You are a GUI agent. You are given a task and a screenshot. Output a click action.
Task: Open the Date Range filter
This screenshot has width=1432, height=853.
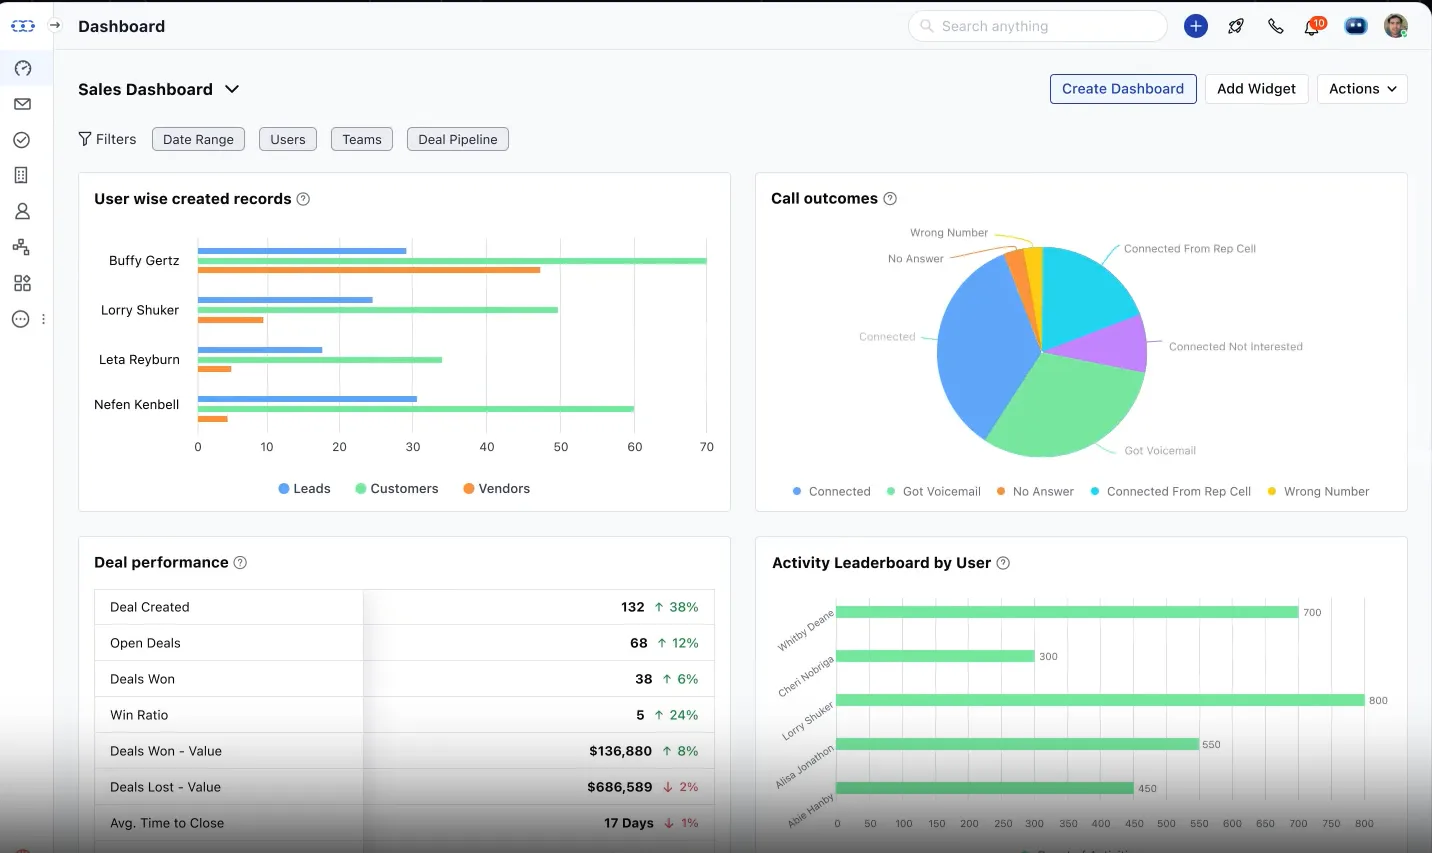[x=198, y=140]
